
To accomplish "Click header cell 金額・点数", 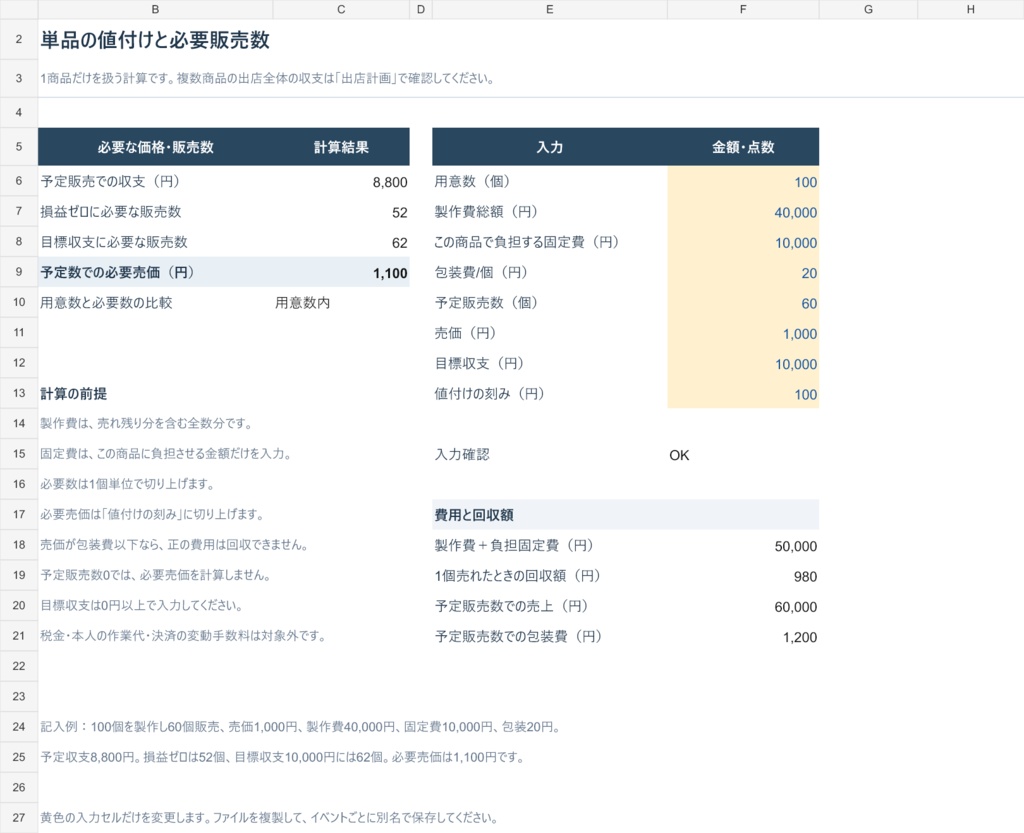I will pyautogui.click(x=743, y=147).
